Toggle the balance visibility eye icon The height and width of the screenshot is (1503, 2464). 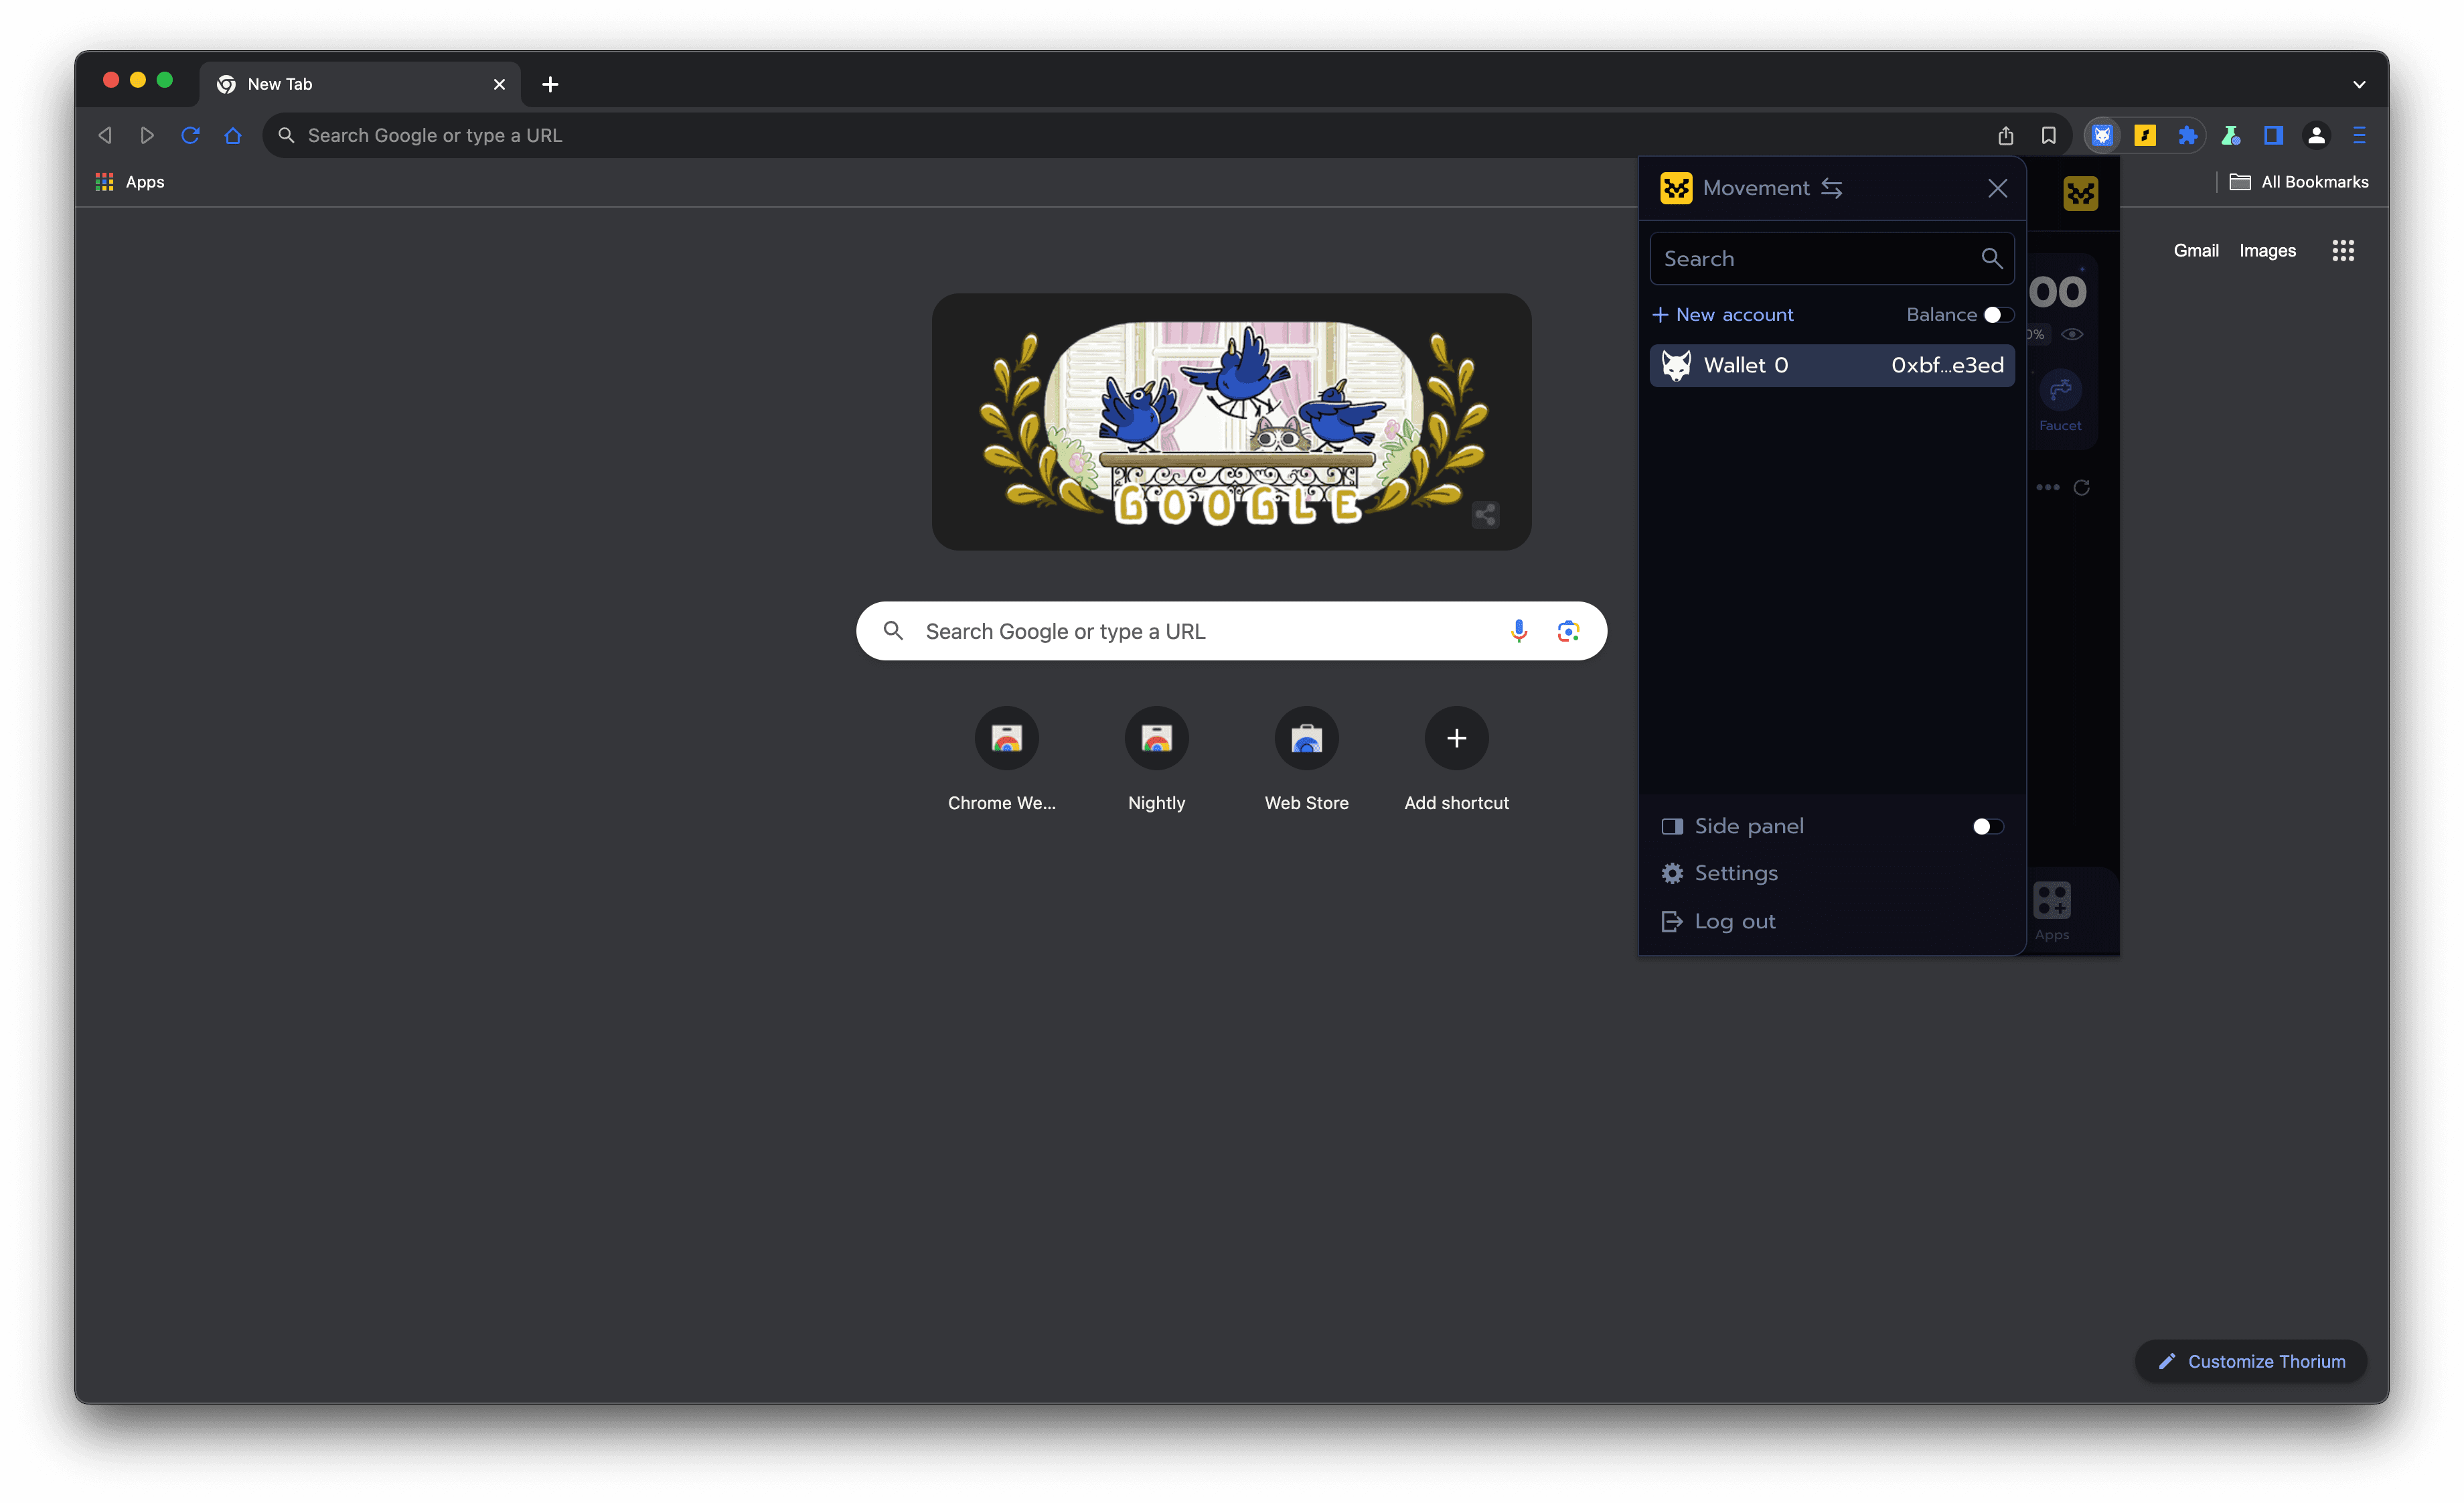pyautogui.click(x=2072, y=334)
